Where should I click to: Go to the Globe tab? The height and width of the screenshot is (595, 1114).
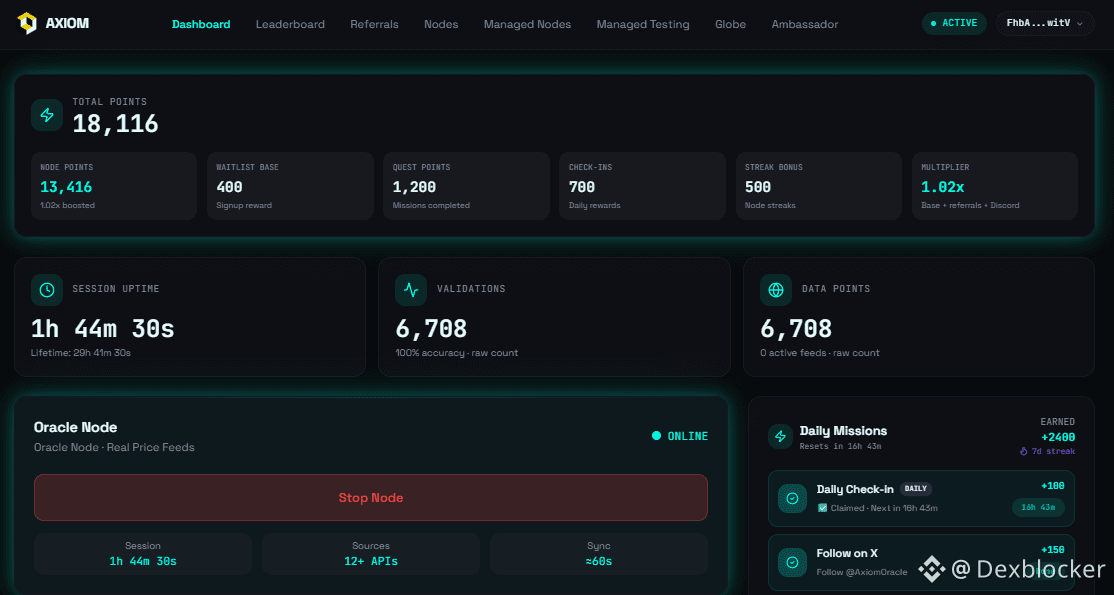click(x=730, y=24)
